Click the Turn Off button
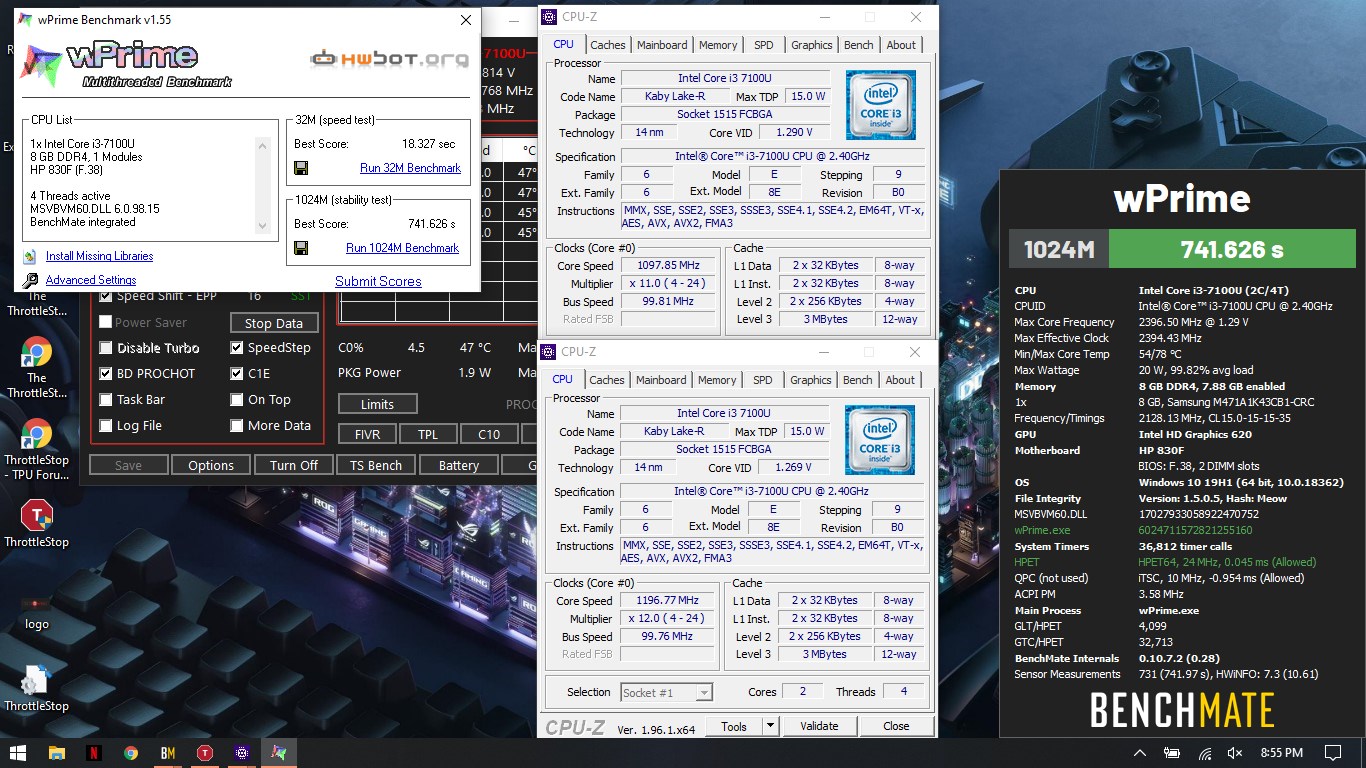Screen dimensions: 1366x768 pyautogui.click(x=294, y=465)
